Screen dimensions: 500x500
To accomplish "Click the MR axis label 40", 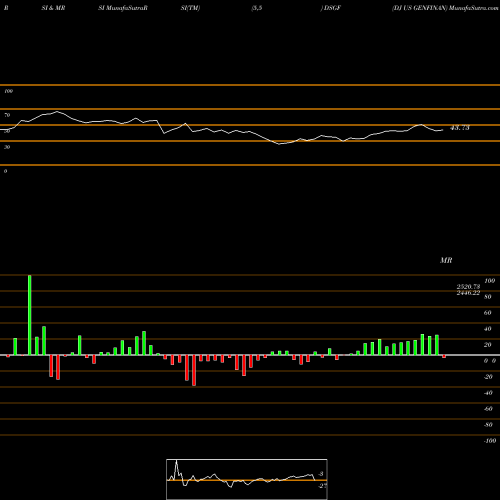I will coord(488,329).
